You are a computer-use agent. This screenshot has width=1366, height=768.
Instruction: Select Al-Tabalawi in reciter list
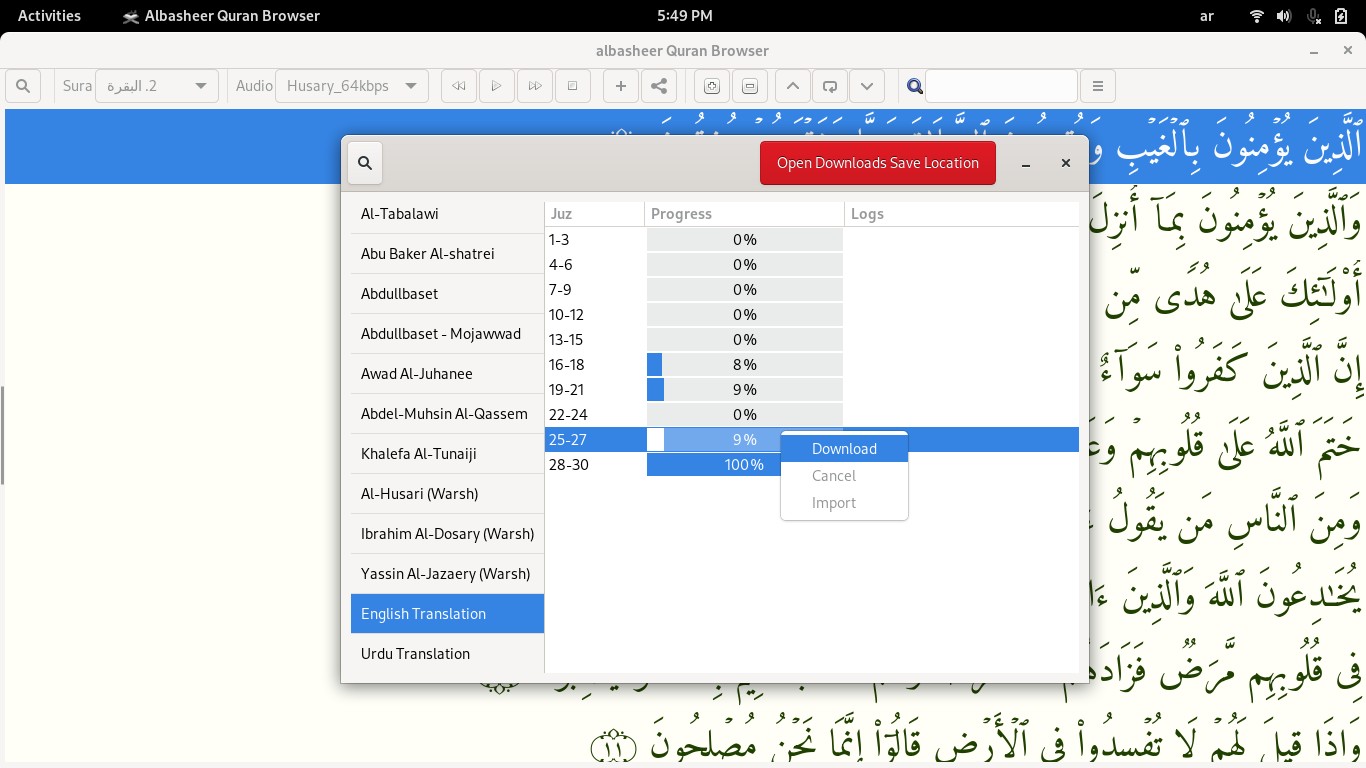(x=447, y=214)
